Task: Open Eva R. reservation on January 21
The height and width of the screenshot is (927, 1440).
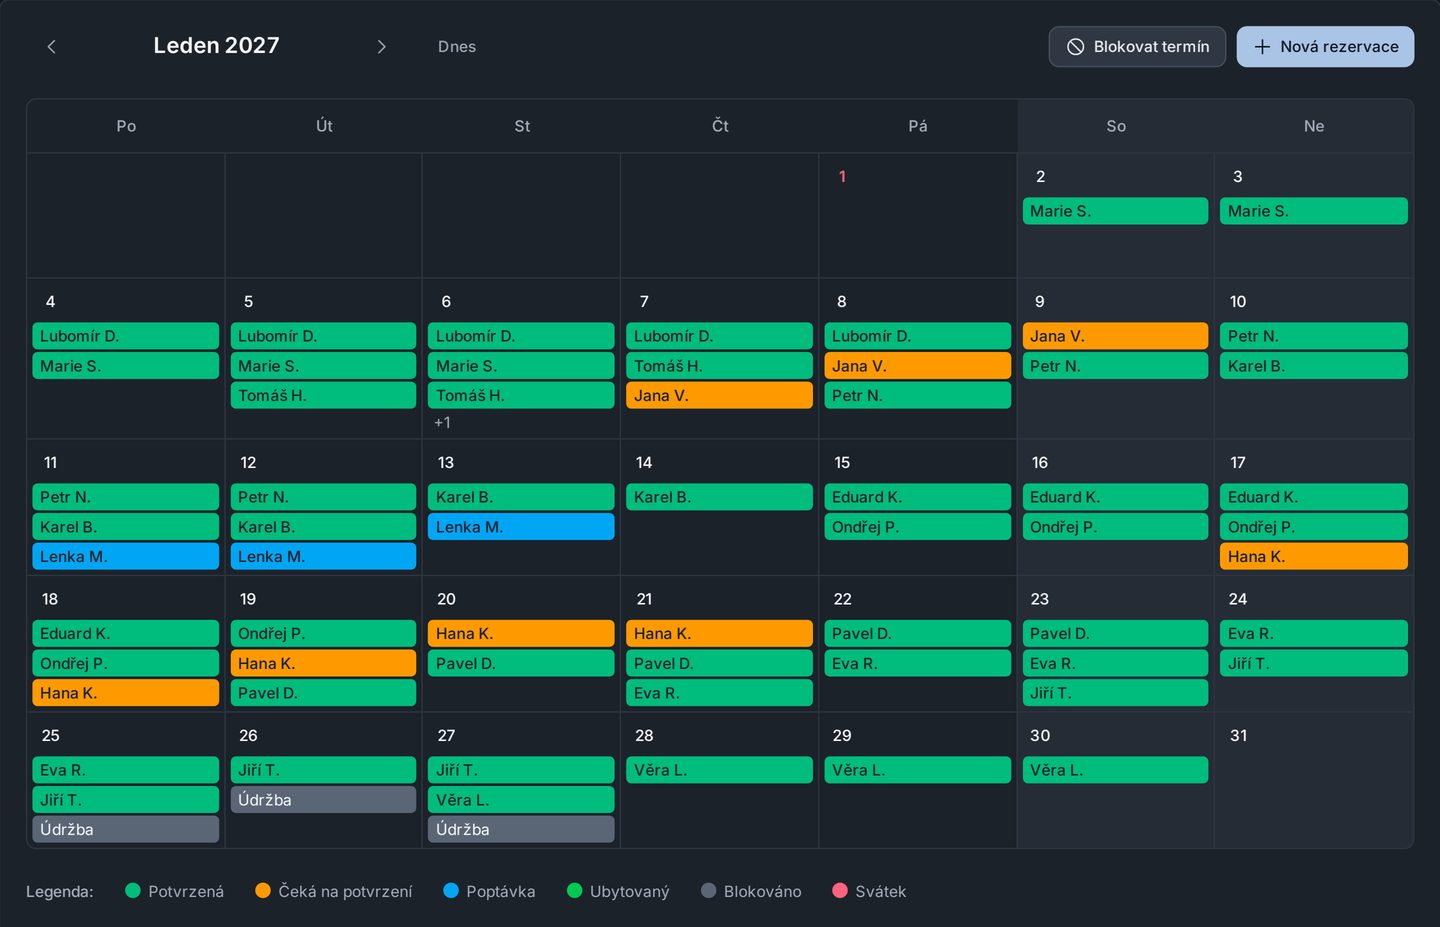Action: [720, 693]
